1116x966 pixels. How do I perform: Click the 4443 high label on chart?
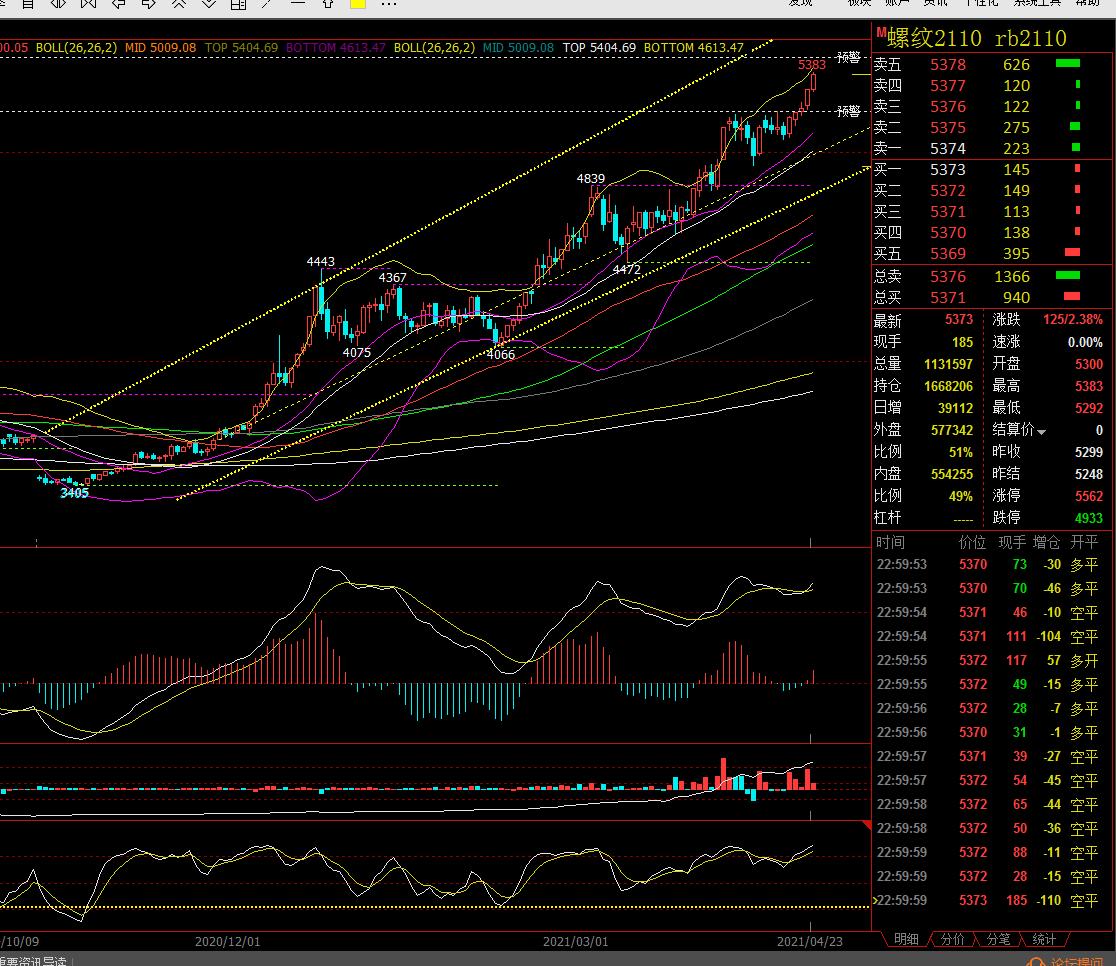pos(320,261)
